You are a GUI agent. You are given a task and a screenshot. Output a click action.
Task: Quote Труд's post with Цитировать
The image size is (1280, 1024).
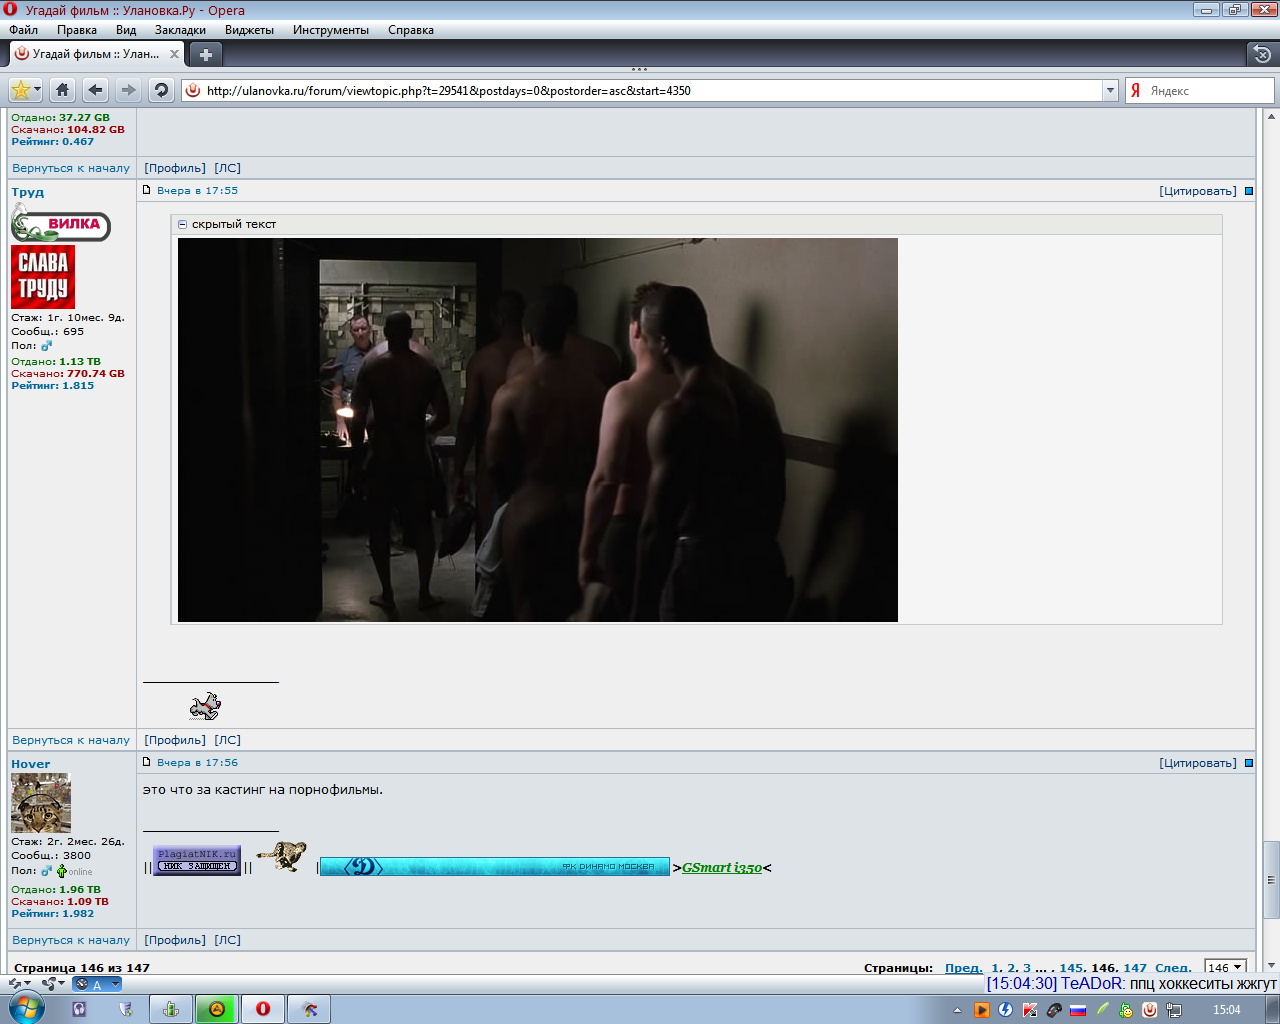[1198, 191]
